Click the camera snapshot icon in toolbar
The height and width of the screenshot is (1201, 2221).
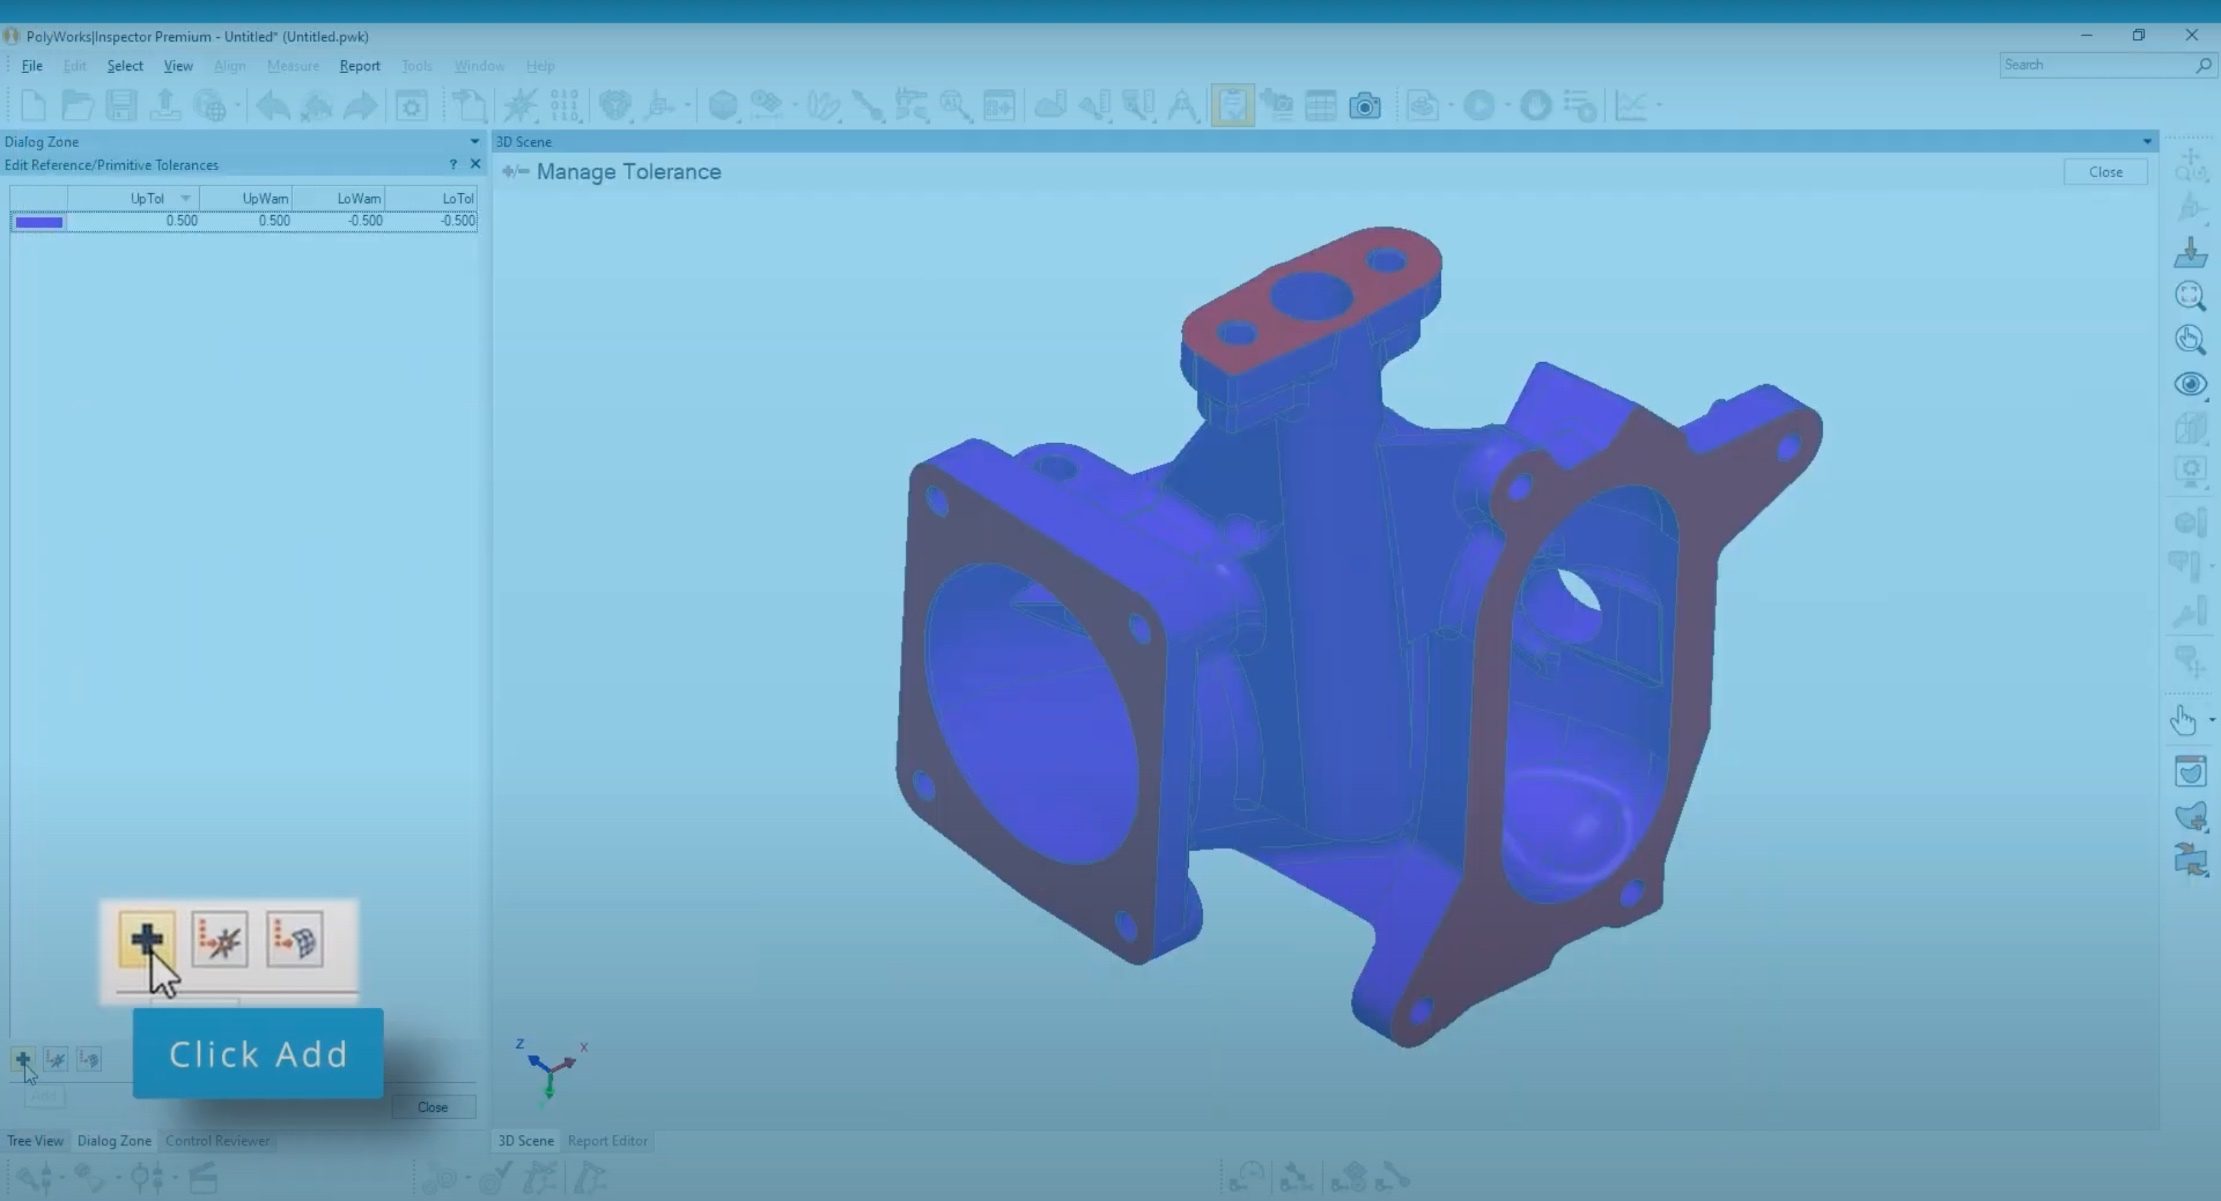pyautogui.click(x=1364, y=105)
